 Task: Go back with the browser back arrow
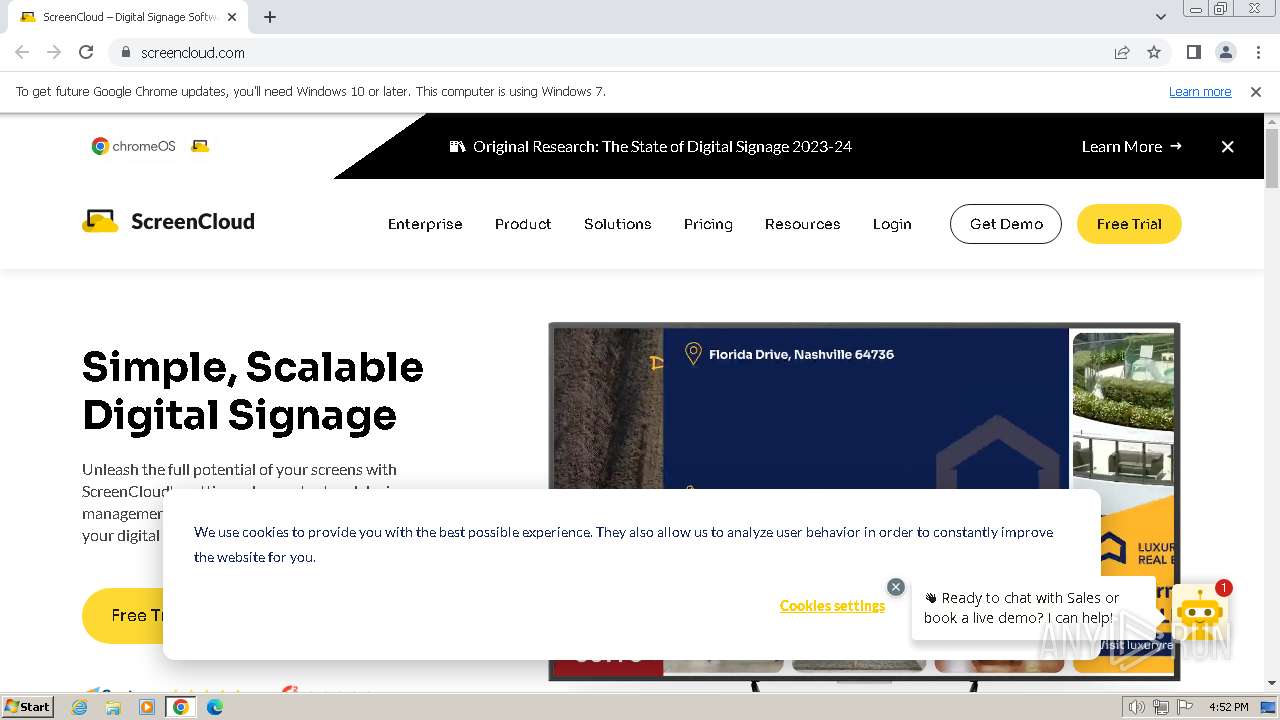click(x=22, y=52)
